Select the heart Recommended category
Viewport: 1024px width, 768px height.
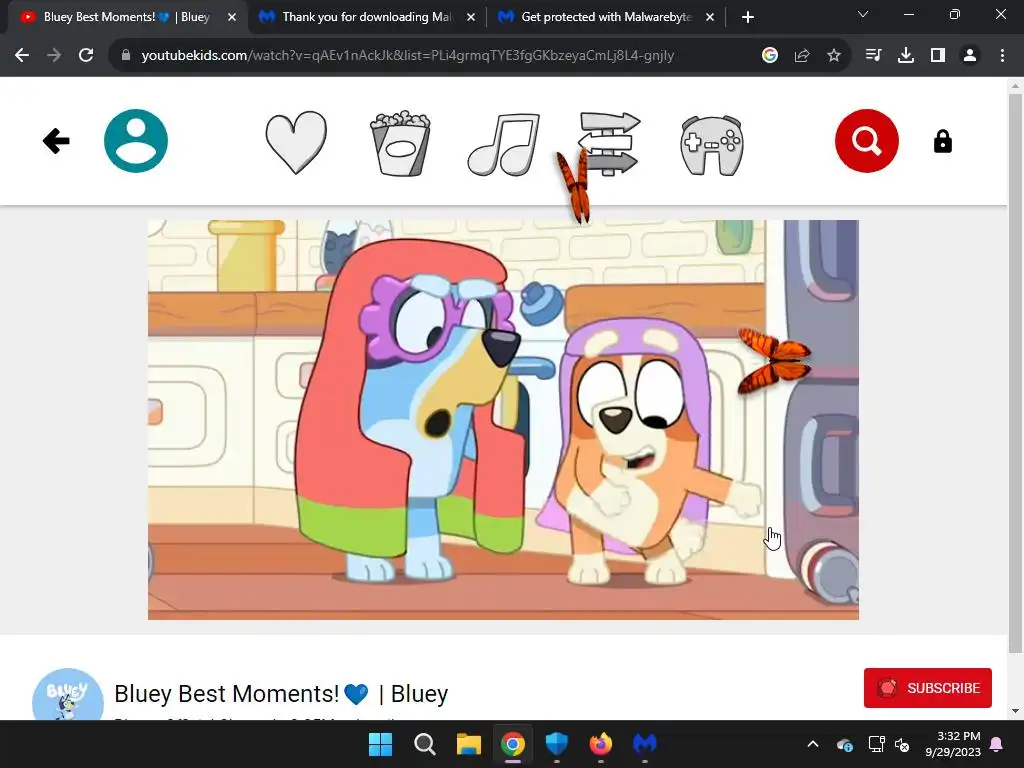296,143
